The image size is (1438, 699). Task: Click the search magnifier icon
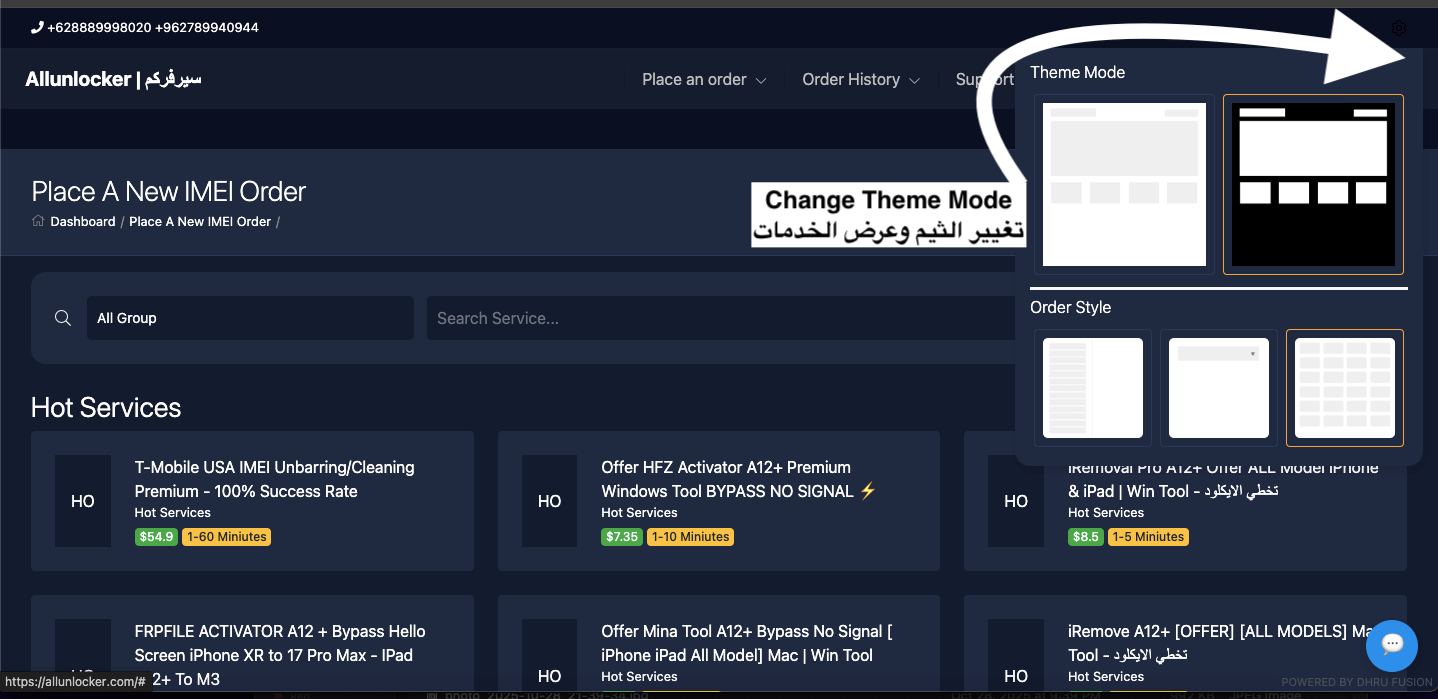(62, 317)
